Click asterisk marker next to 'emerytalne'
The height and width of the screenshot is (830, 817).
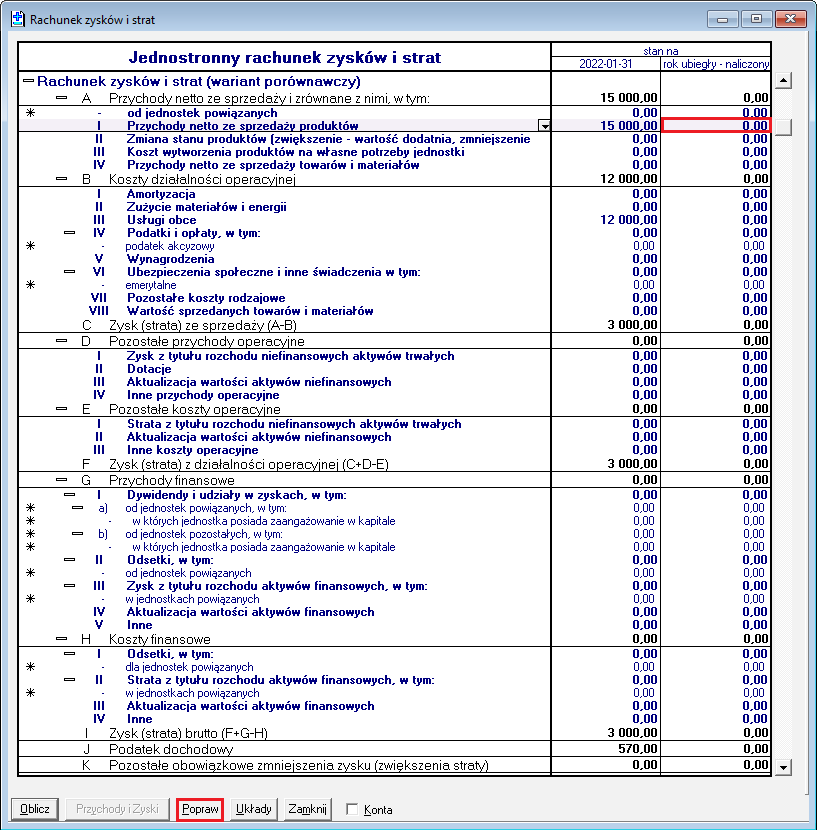[x=31, y=285]
